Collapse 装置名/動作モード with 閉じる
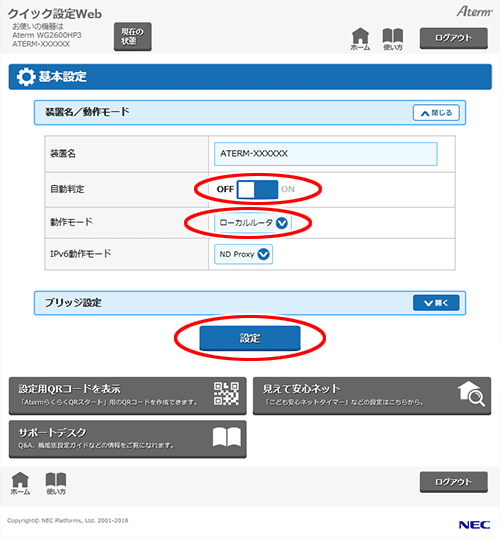 point(436,113)
